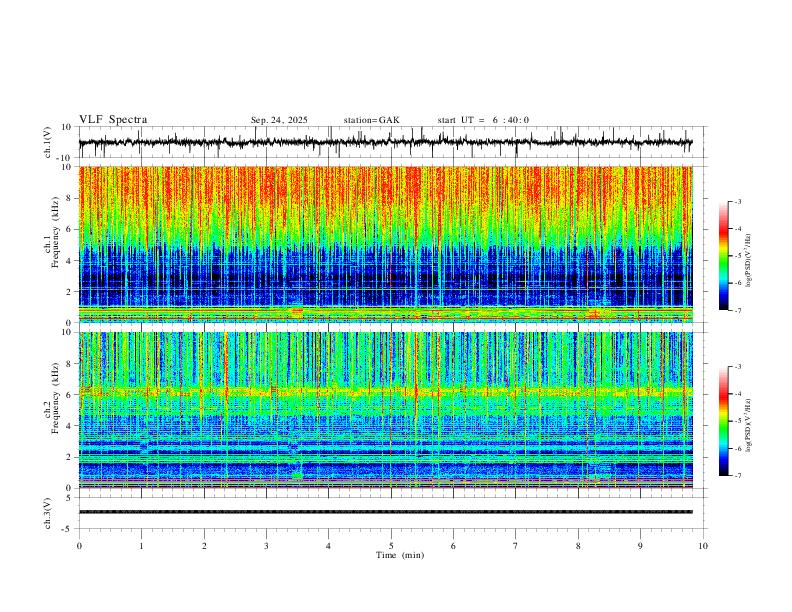The image size is (792, 612).
Task: Click the 'station=GAK' label
Action: [x=371, y=120]
